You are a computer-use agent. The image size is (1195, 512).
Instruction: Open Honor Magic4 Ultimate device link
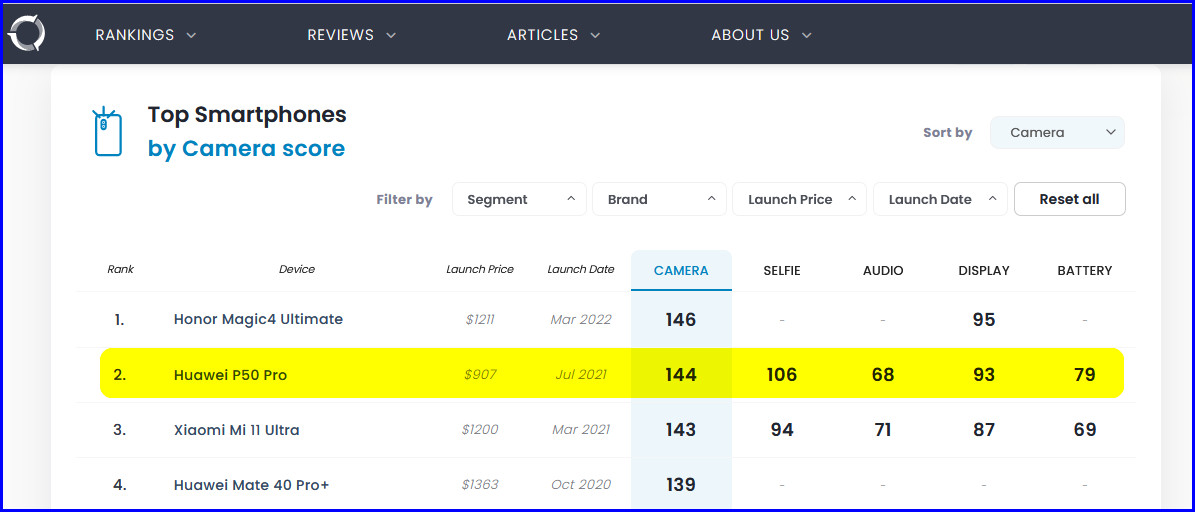[258, 319]
